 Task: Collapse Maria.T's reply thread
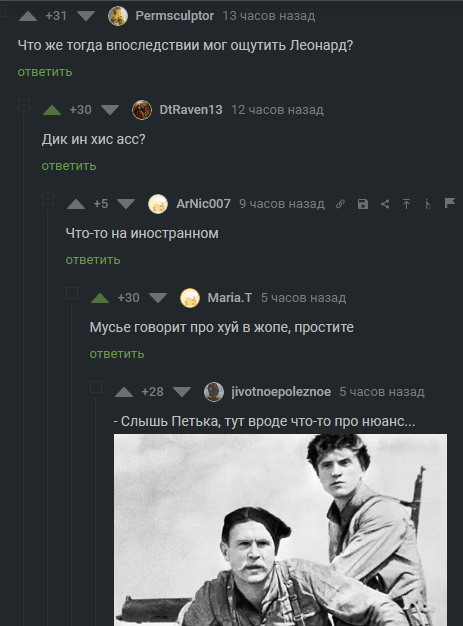(x=72, y=293)
